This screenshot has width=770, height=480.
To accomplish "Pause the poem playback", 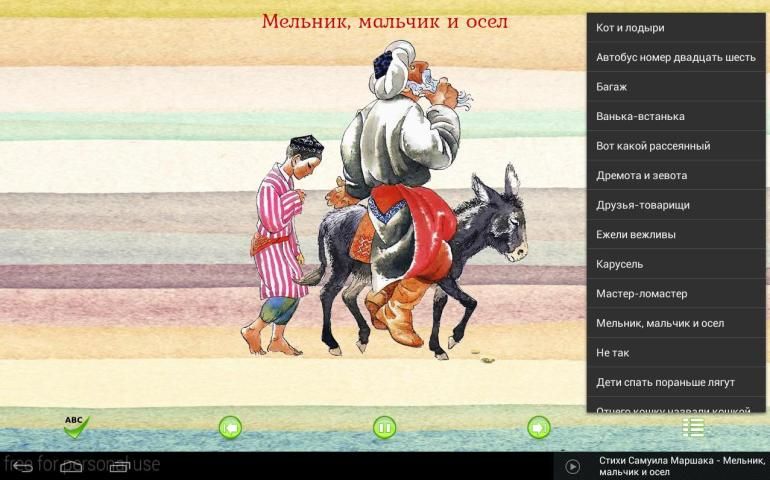I will click(385, 428).
